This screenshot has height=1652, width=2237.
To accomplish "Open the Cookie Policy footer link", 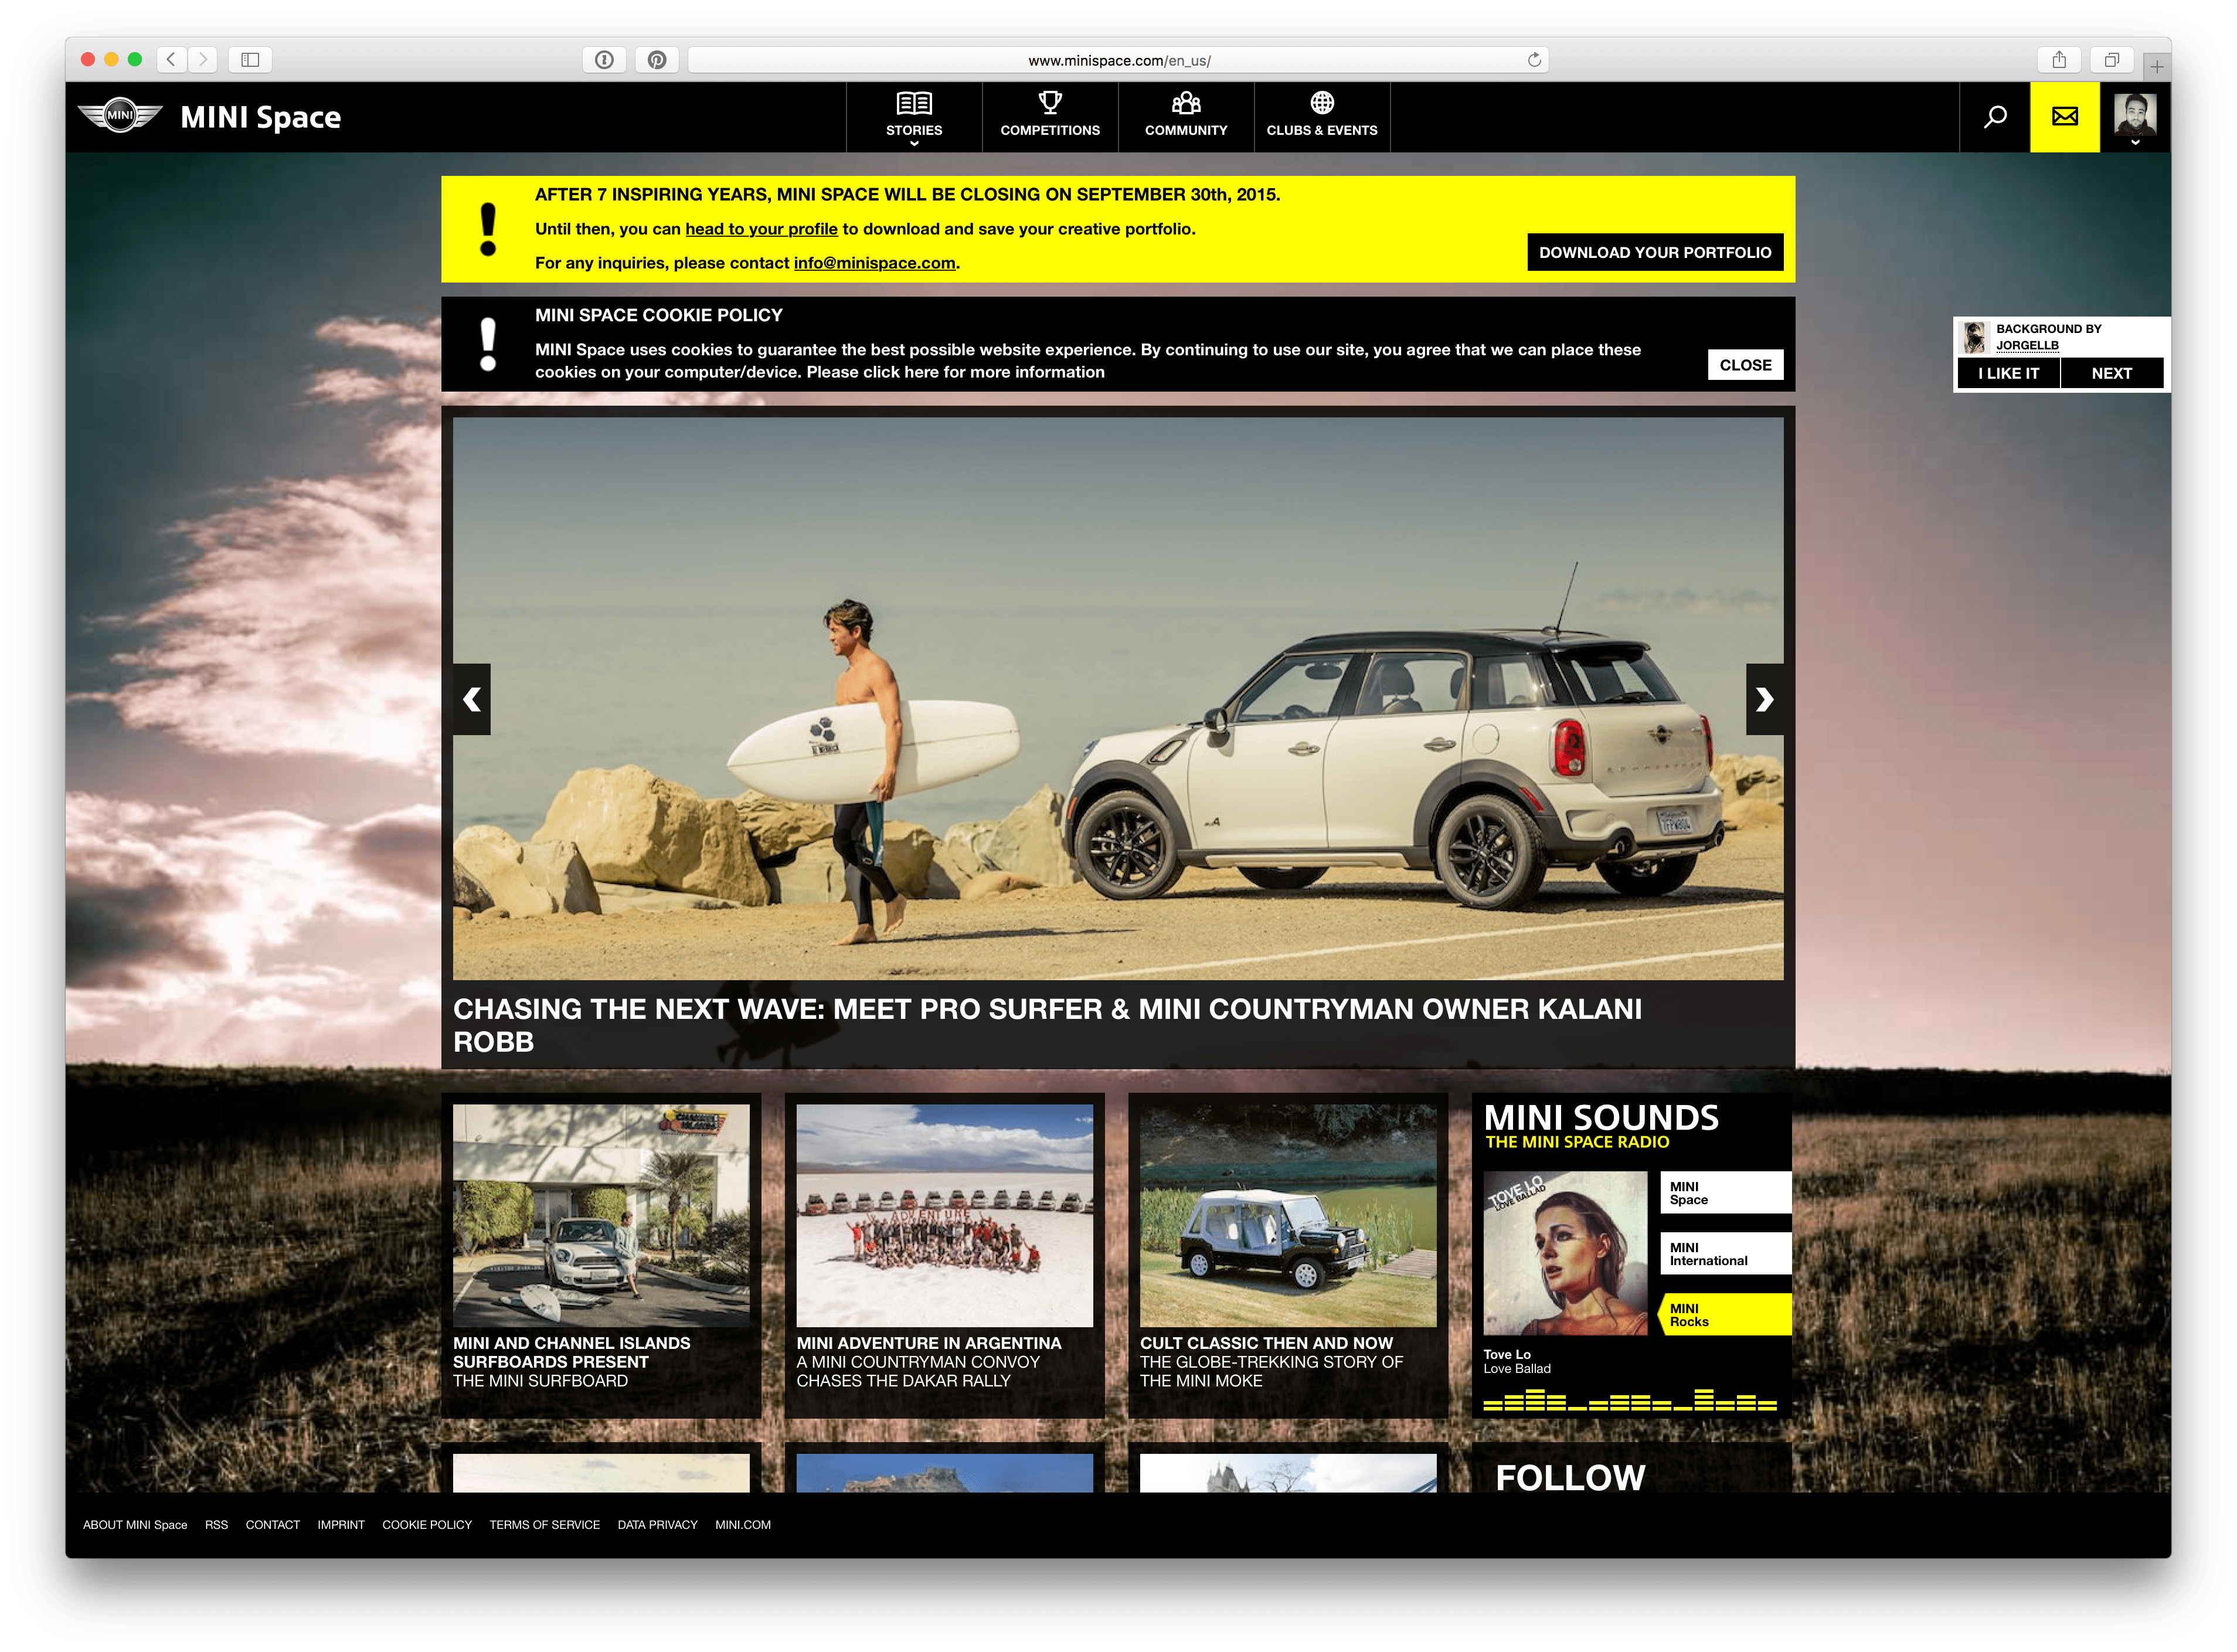I will 427,1525.
